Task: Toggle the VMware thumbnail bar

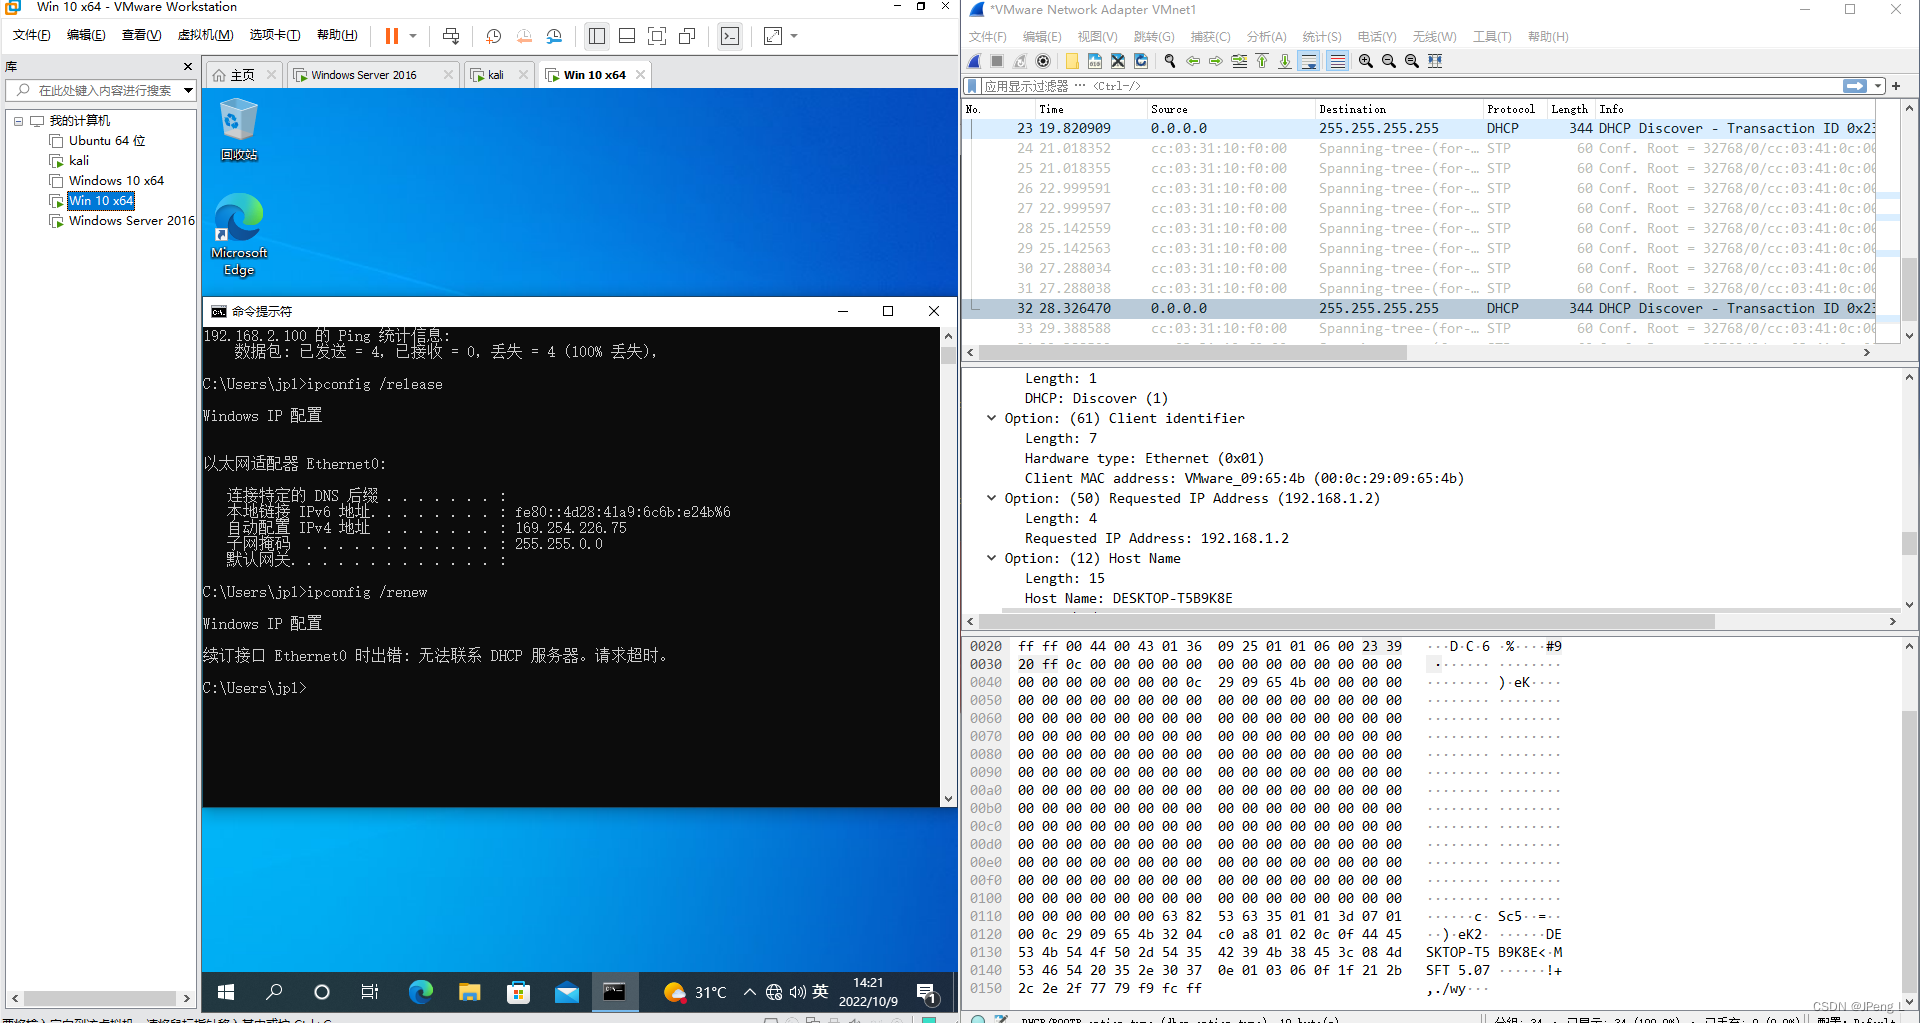Action: pyautogui.click(x=627, y=36)
